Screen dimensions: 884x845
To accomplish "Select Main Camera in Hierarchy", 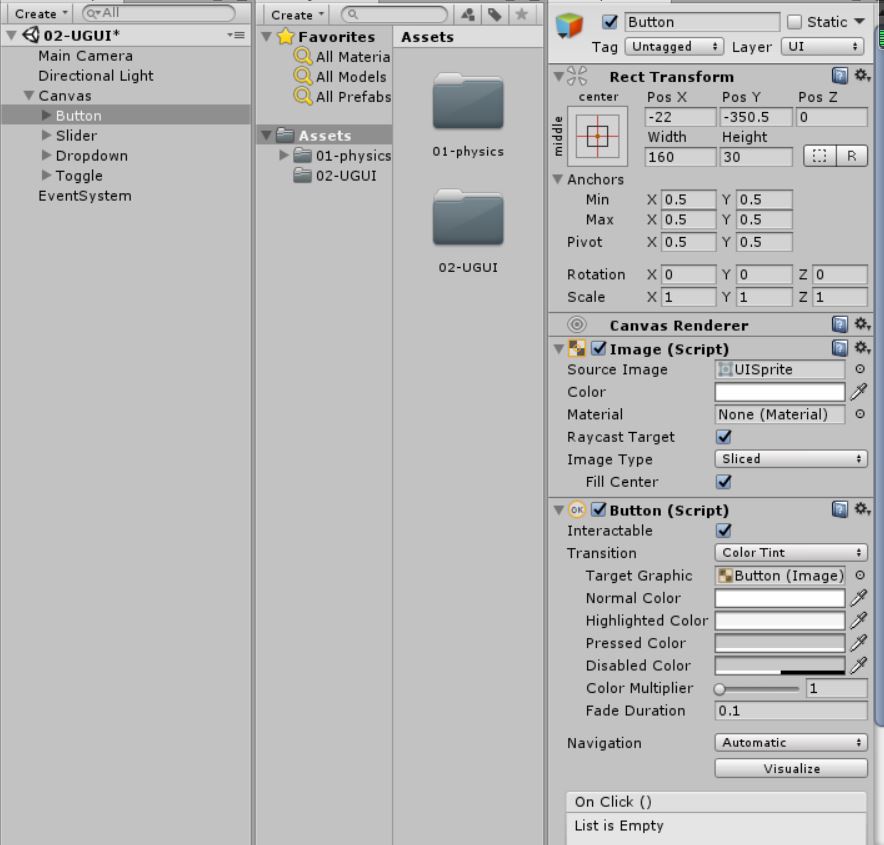I will (x=85, y=56).
